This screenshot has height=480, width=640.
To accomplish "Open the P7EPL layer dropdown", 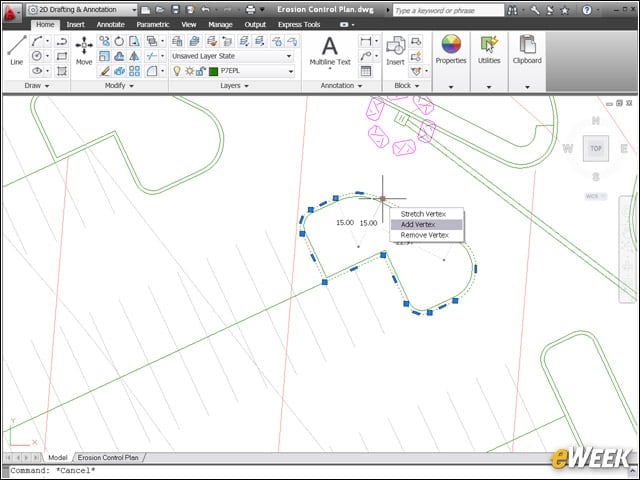I will pyautogui.click(x=290, y=71).
